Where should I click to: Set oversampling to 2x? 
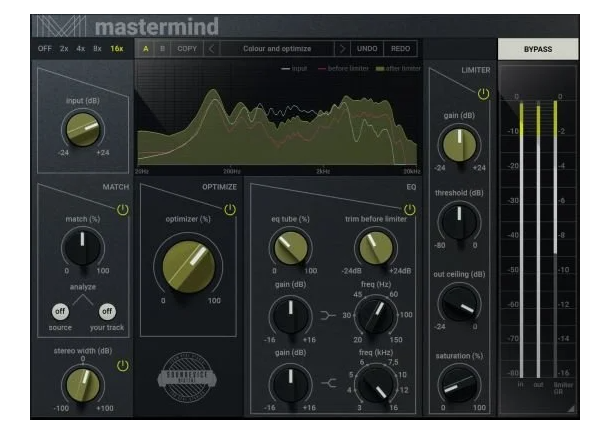click(64, 49)
